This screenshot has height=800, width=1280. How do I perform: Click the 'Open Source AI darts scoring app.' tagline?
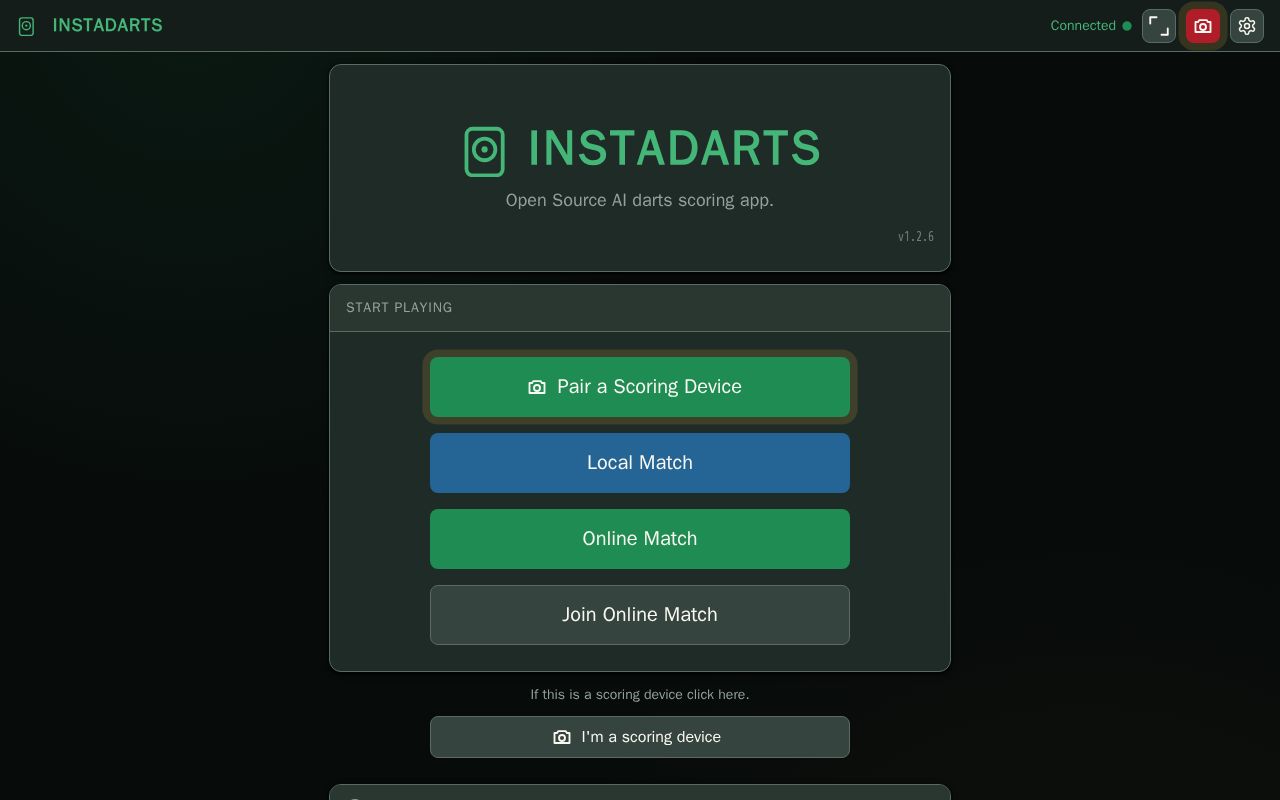tap(640, 200)
